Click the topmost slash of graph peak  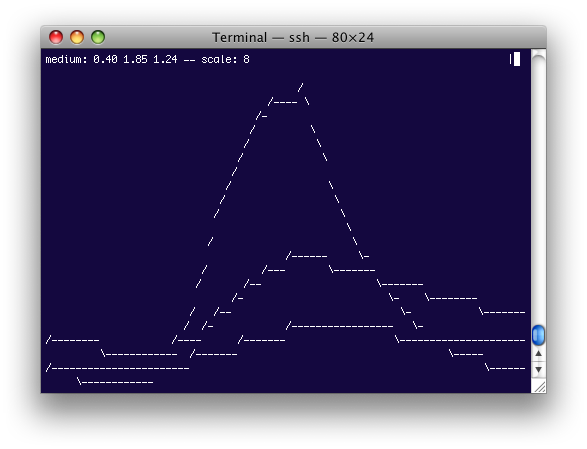pos(300,88)
